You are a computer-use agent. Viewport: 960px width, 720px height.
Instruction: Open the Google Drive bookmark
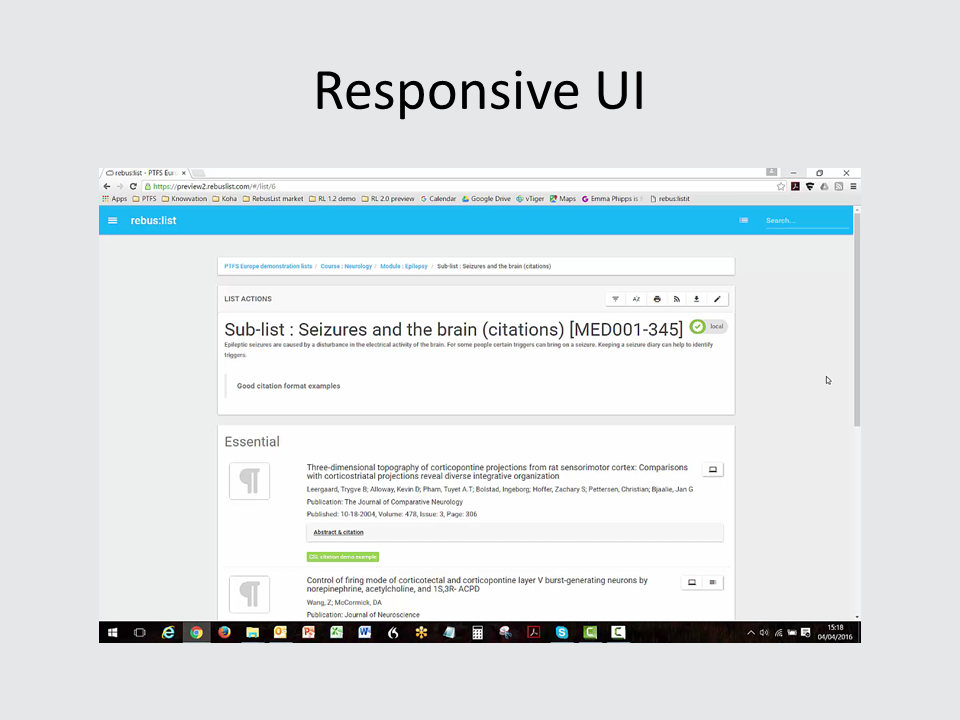point(486,199)
